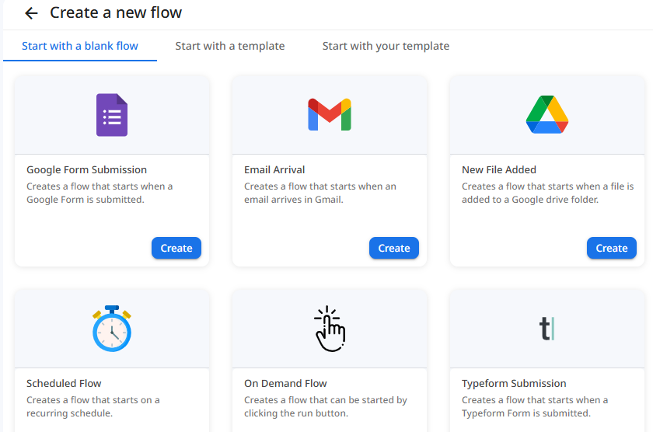654x433 pixels.
Task: Create an Email Arrival flow
Action: click(394, 248)
